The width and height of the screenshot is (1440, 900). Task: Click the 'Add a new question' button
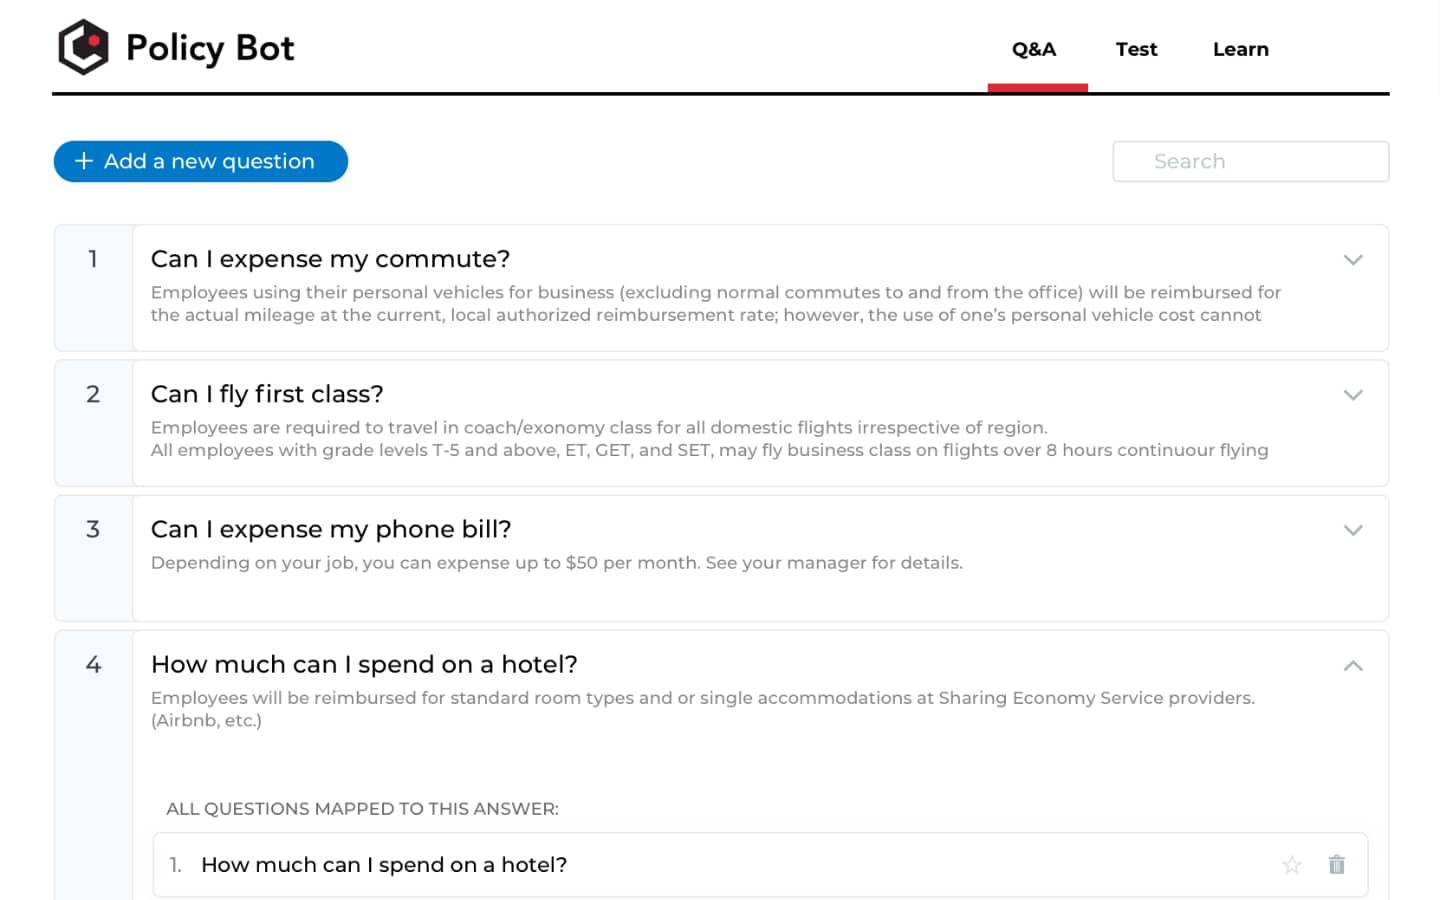click(201, 161)
